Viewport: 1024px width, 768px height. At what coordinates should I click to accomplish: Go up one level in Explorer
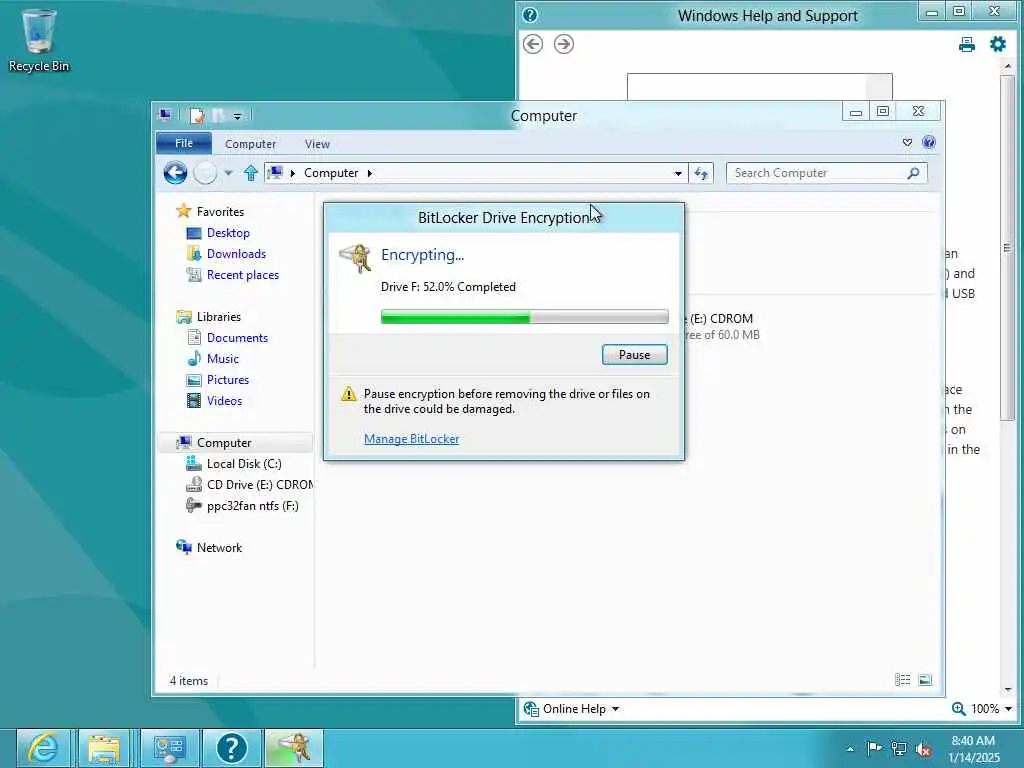250,173
